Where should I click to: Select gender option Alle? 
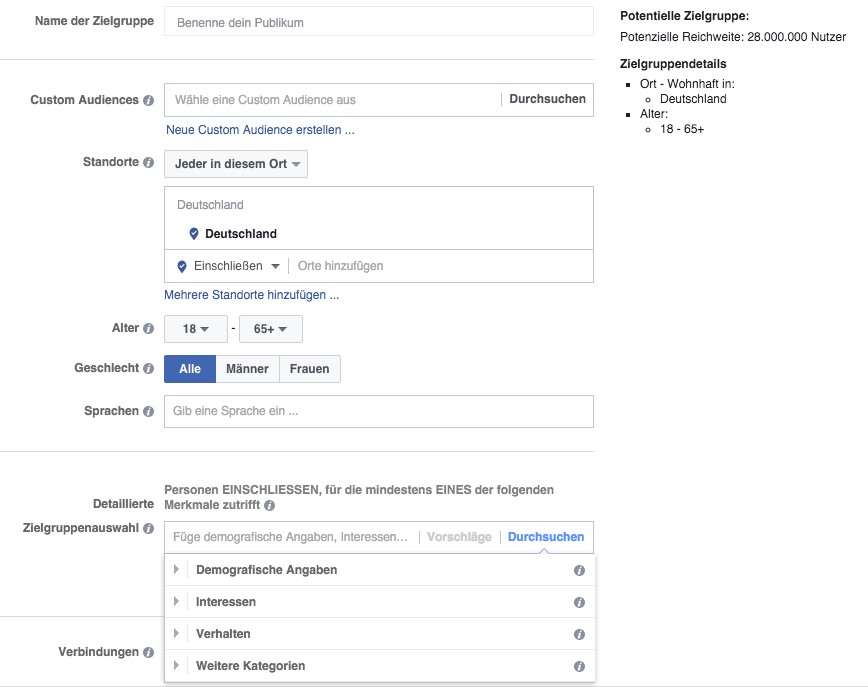tap(190, 369)
